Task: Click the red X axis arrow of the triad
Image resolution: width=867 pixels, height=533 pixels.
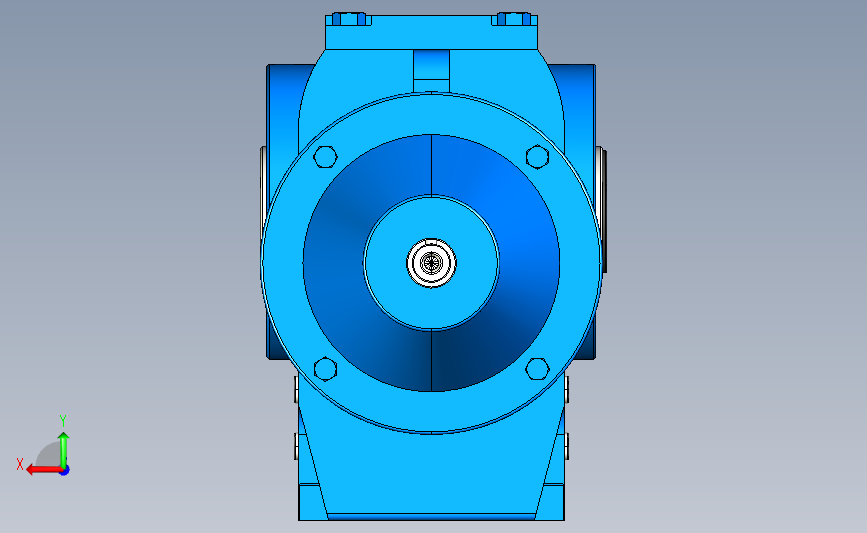Action: (x=44, y=470)
